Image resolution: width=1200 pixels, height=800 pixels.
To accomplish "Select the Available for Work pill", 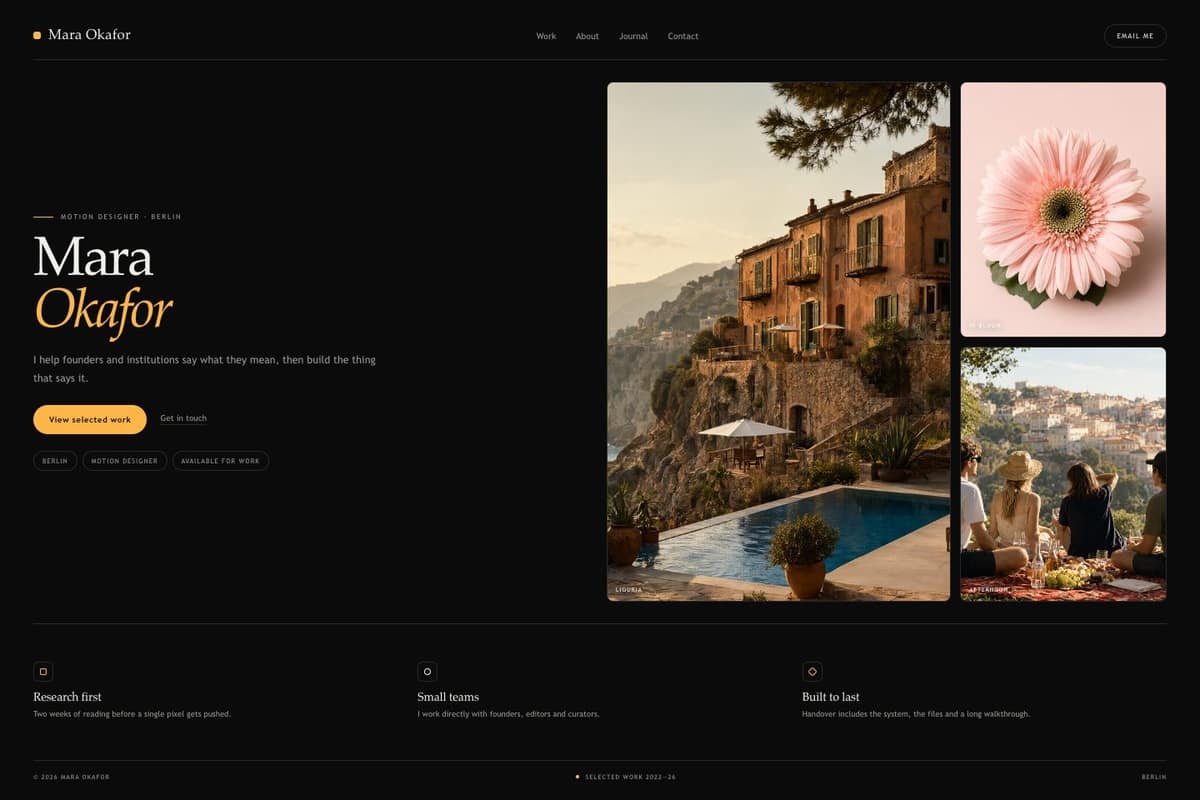I will click(x=220, y=461).
